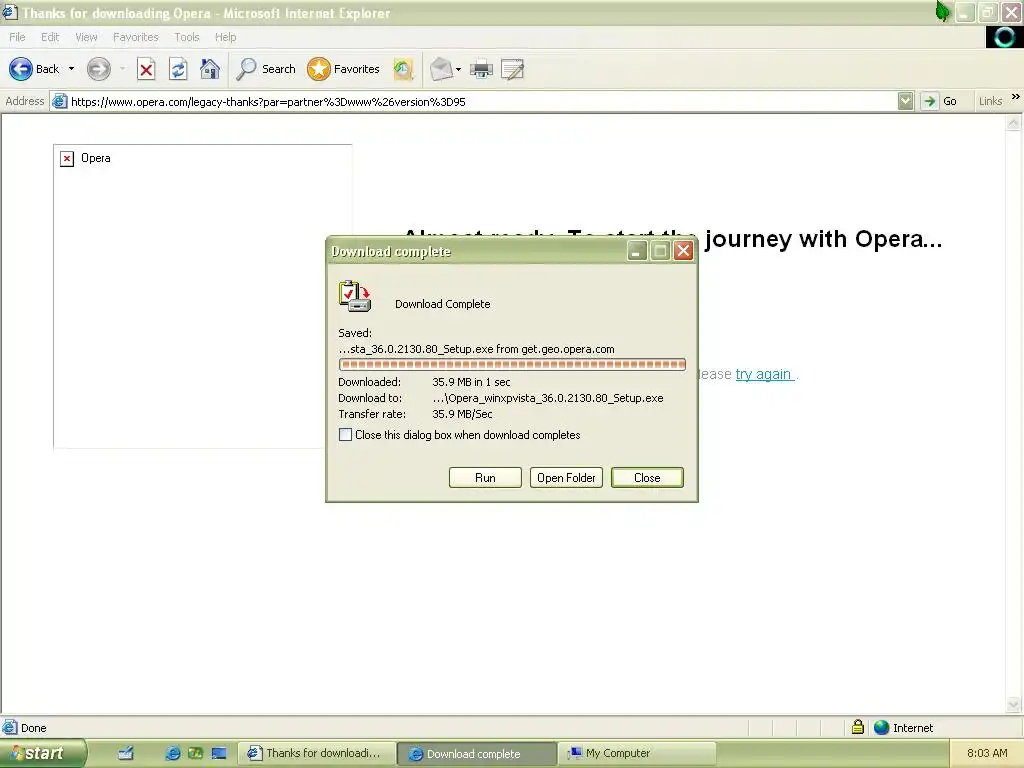Close the Download complete dialog with X
Viewport: 1024px width, 768px height.
(683, 251)
